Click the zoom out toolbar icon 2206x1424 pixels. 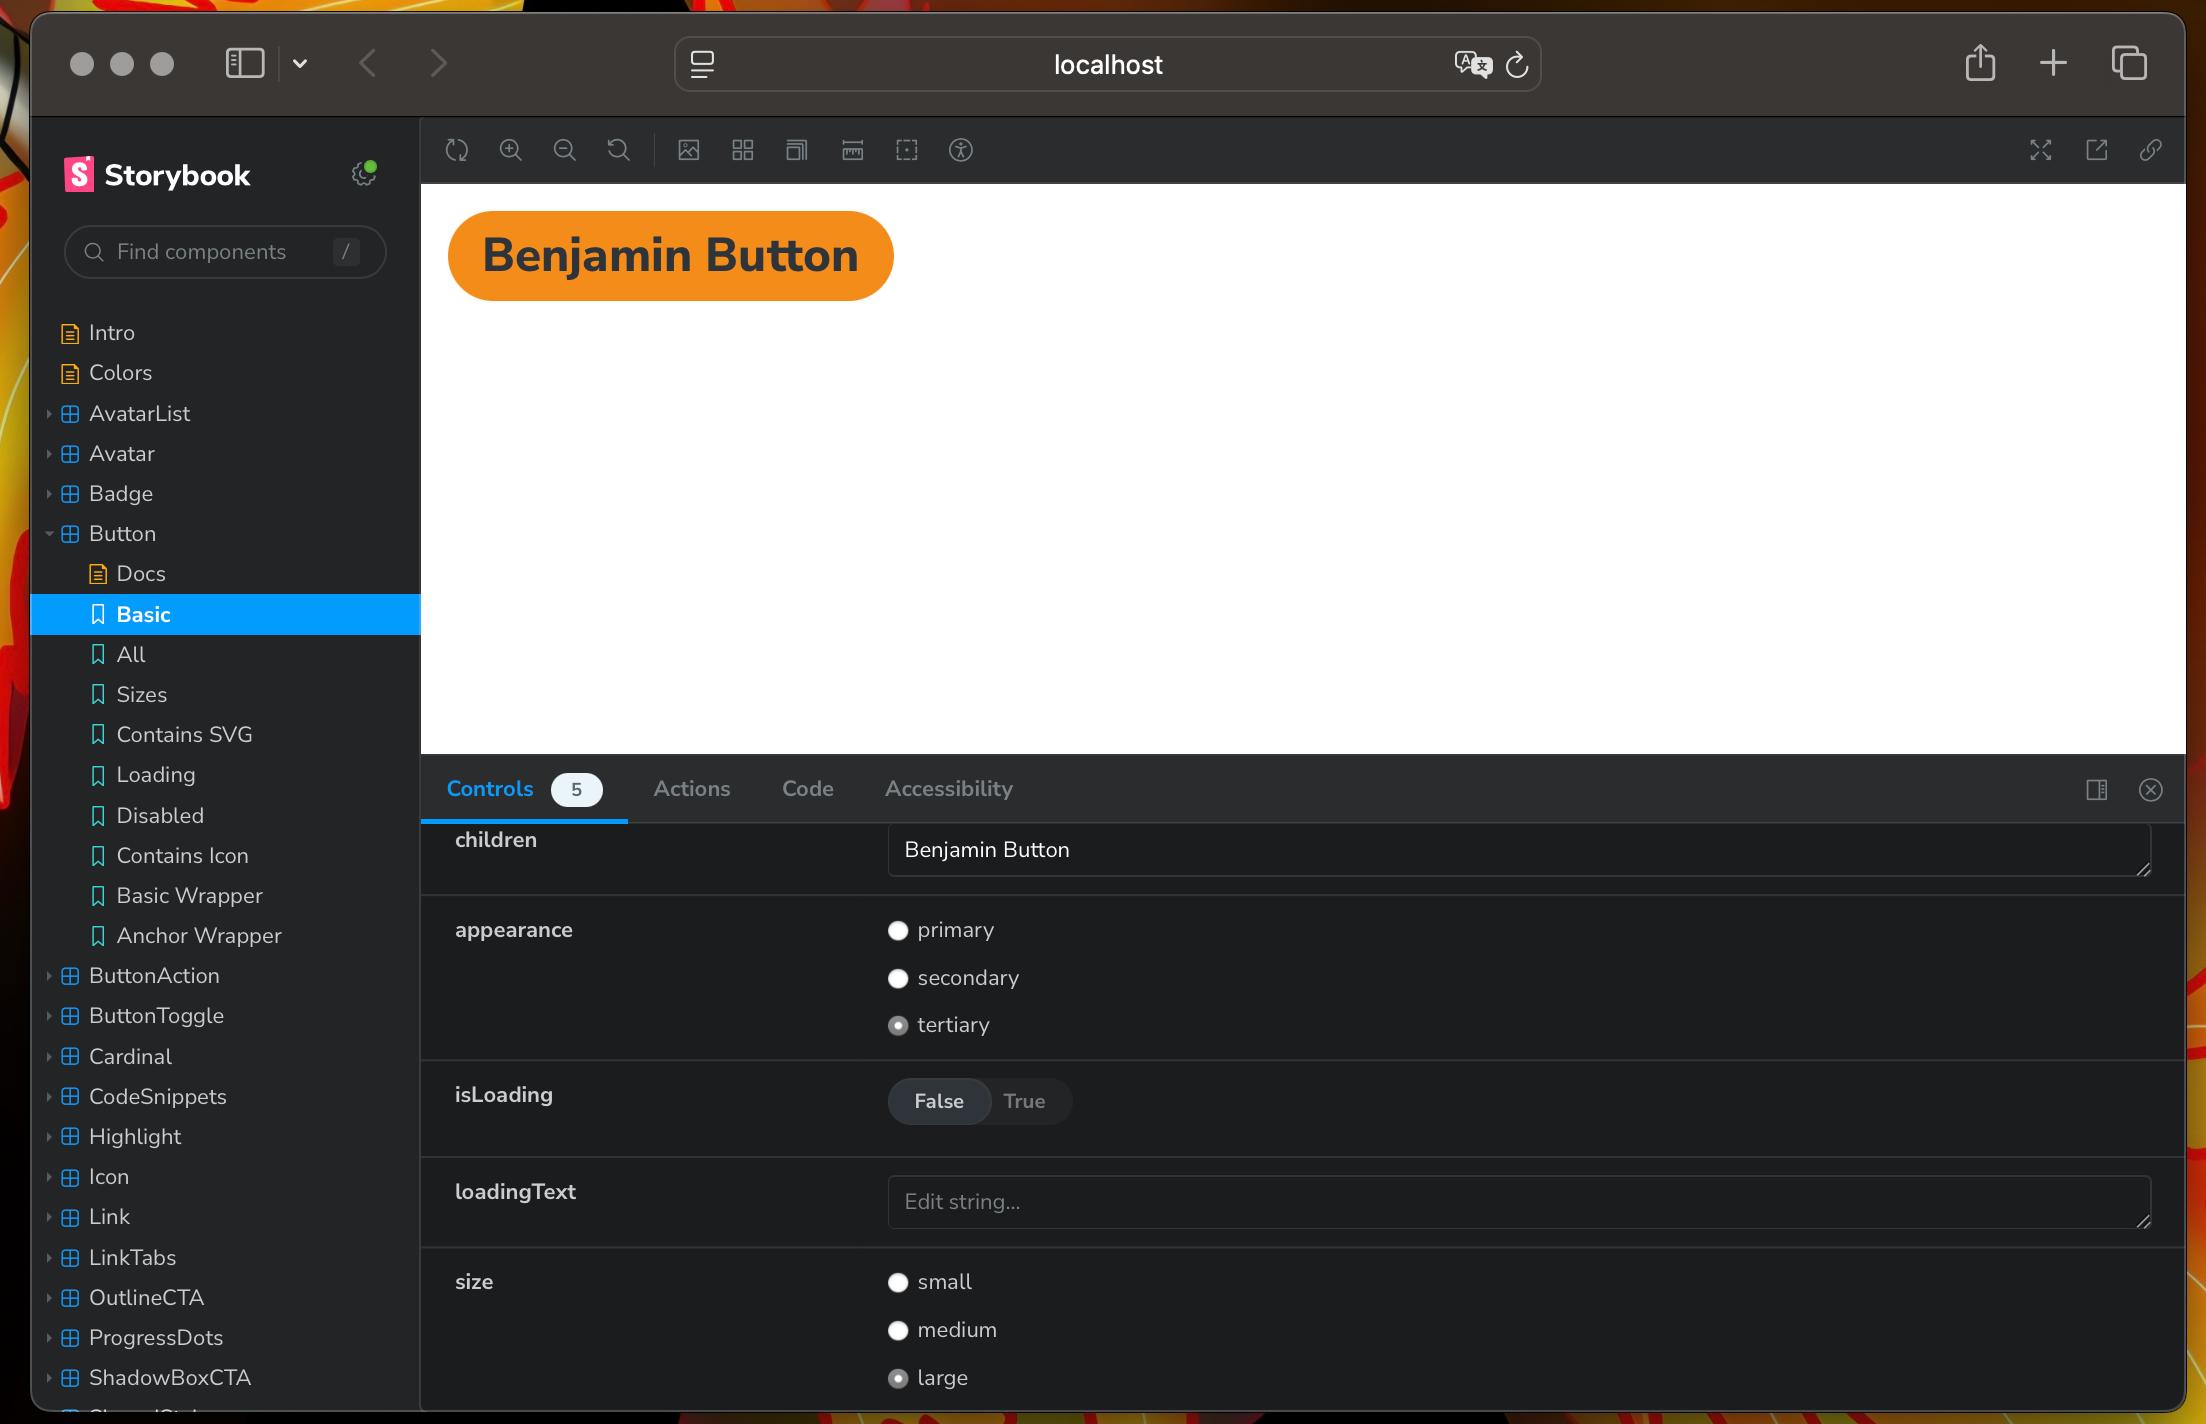pos(564,150)
